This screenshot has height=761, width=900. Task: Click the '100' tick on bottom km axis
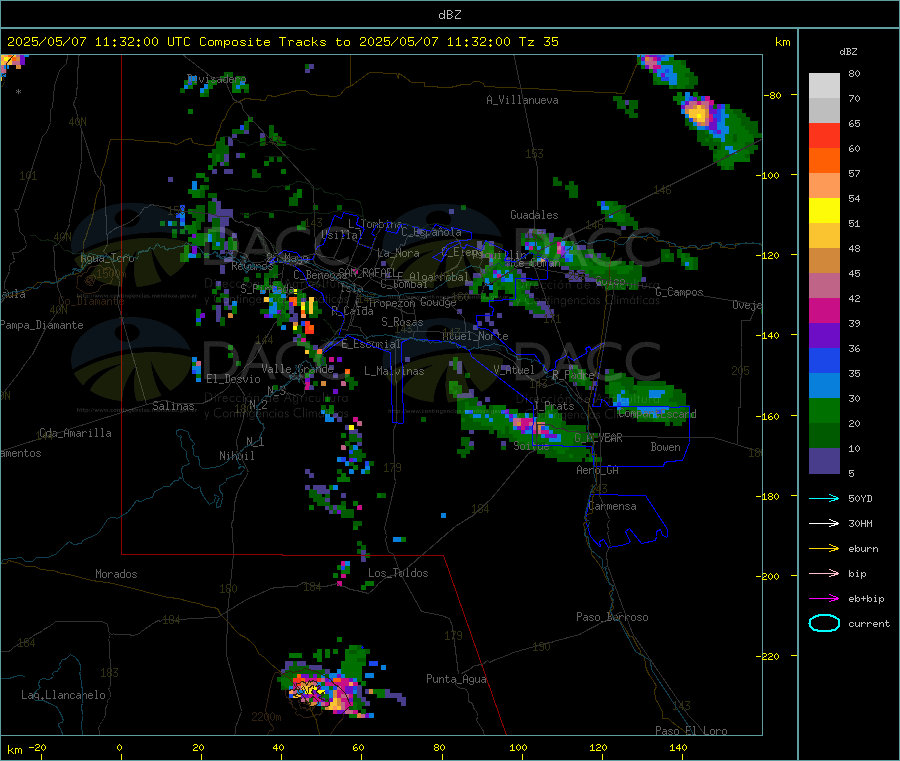[518, 747]
